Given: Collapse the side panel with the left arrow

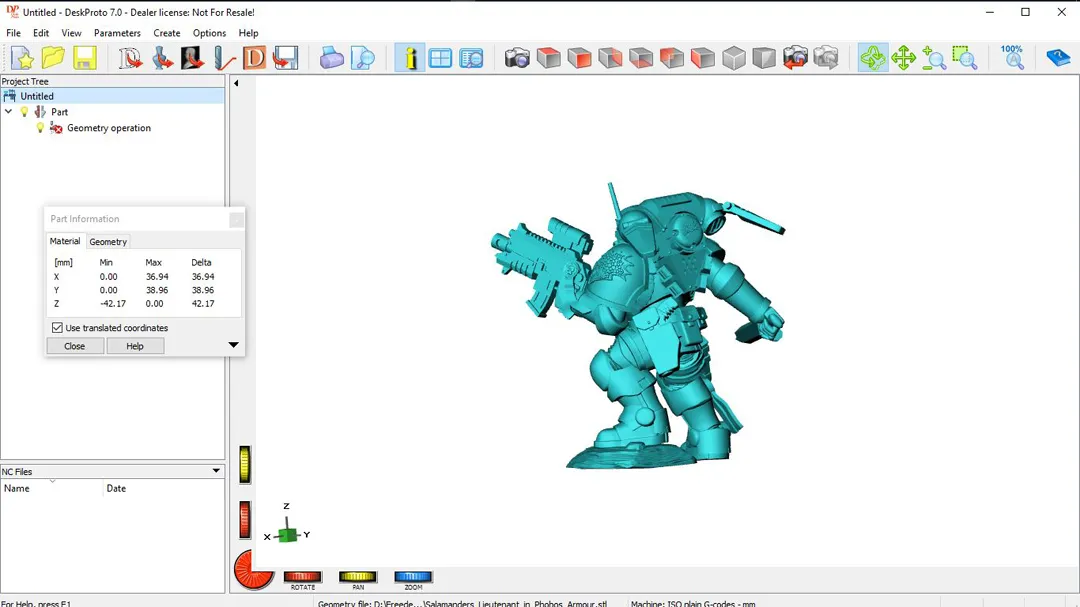Looking at the screenshot, I should point(236,83).
